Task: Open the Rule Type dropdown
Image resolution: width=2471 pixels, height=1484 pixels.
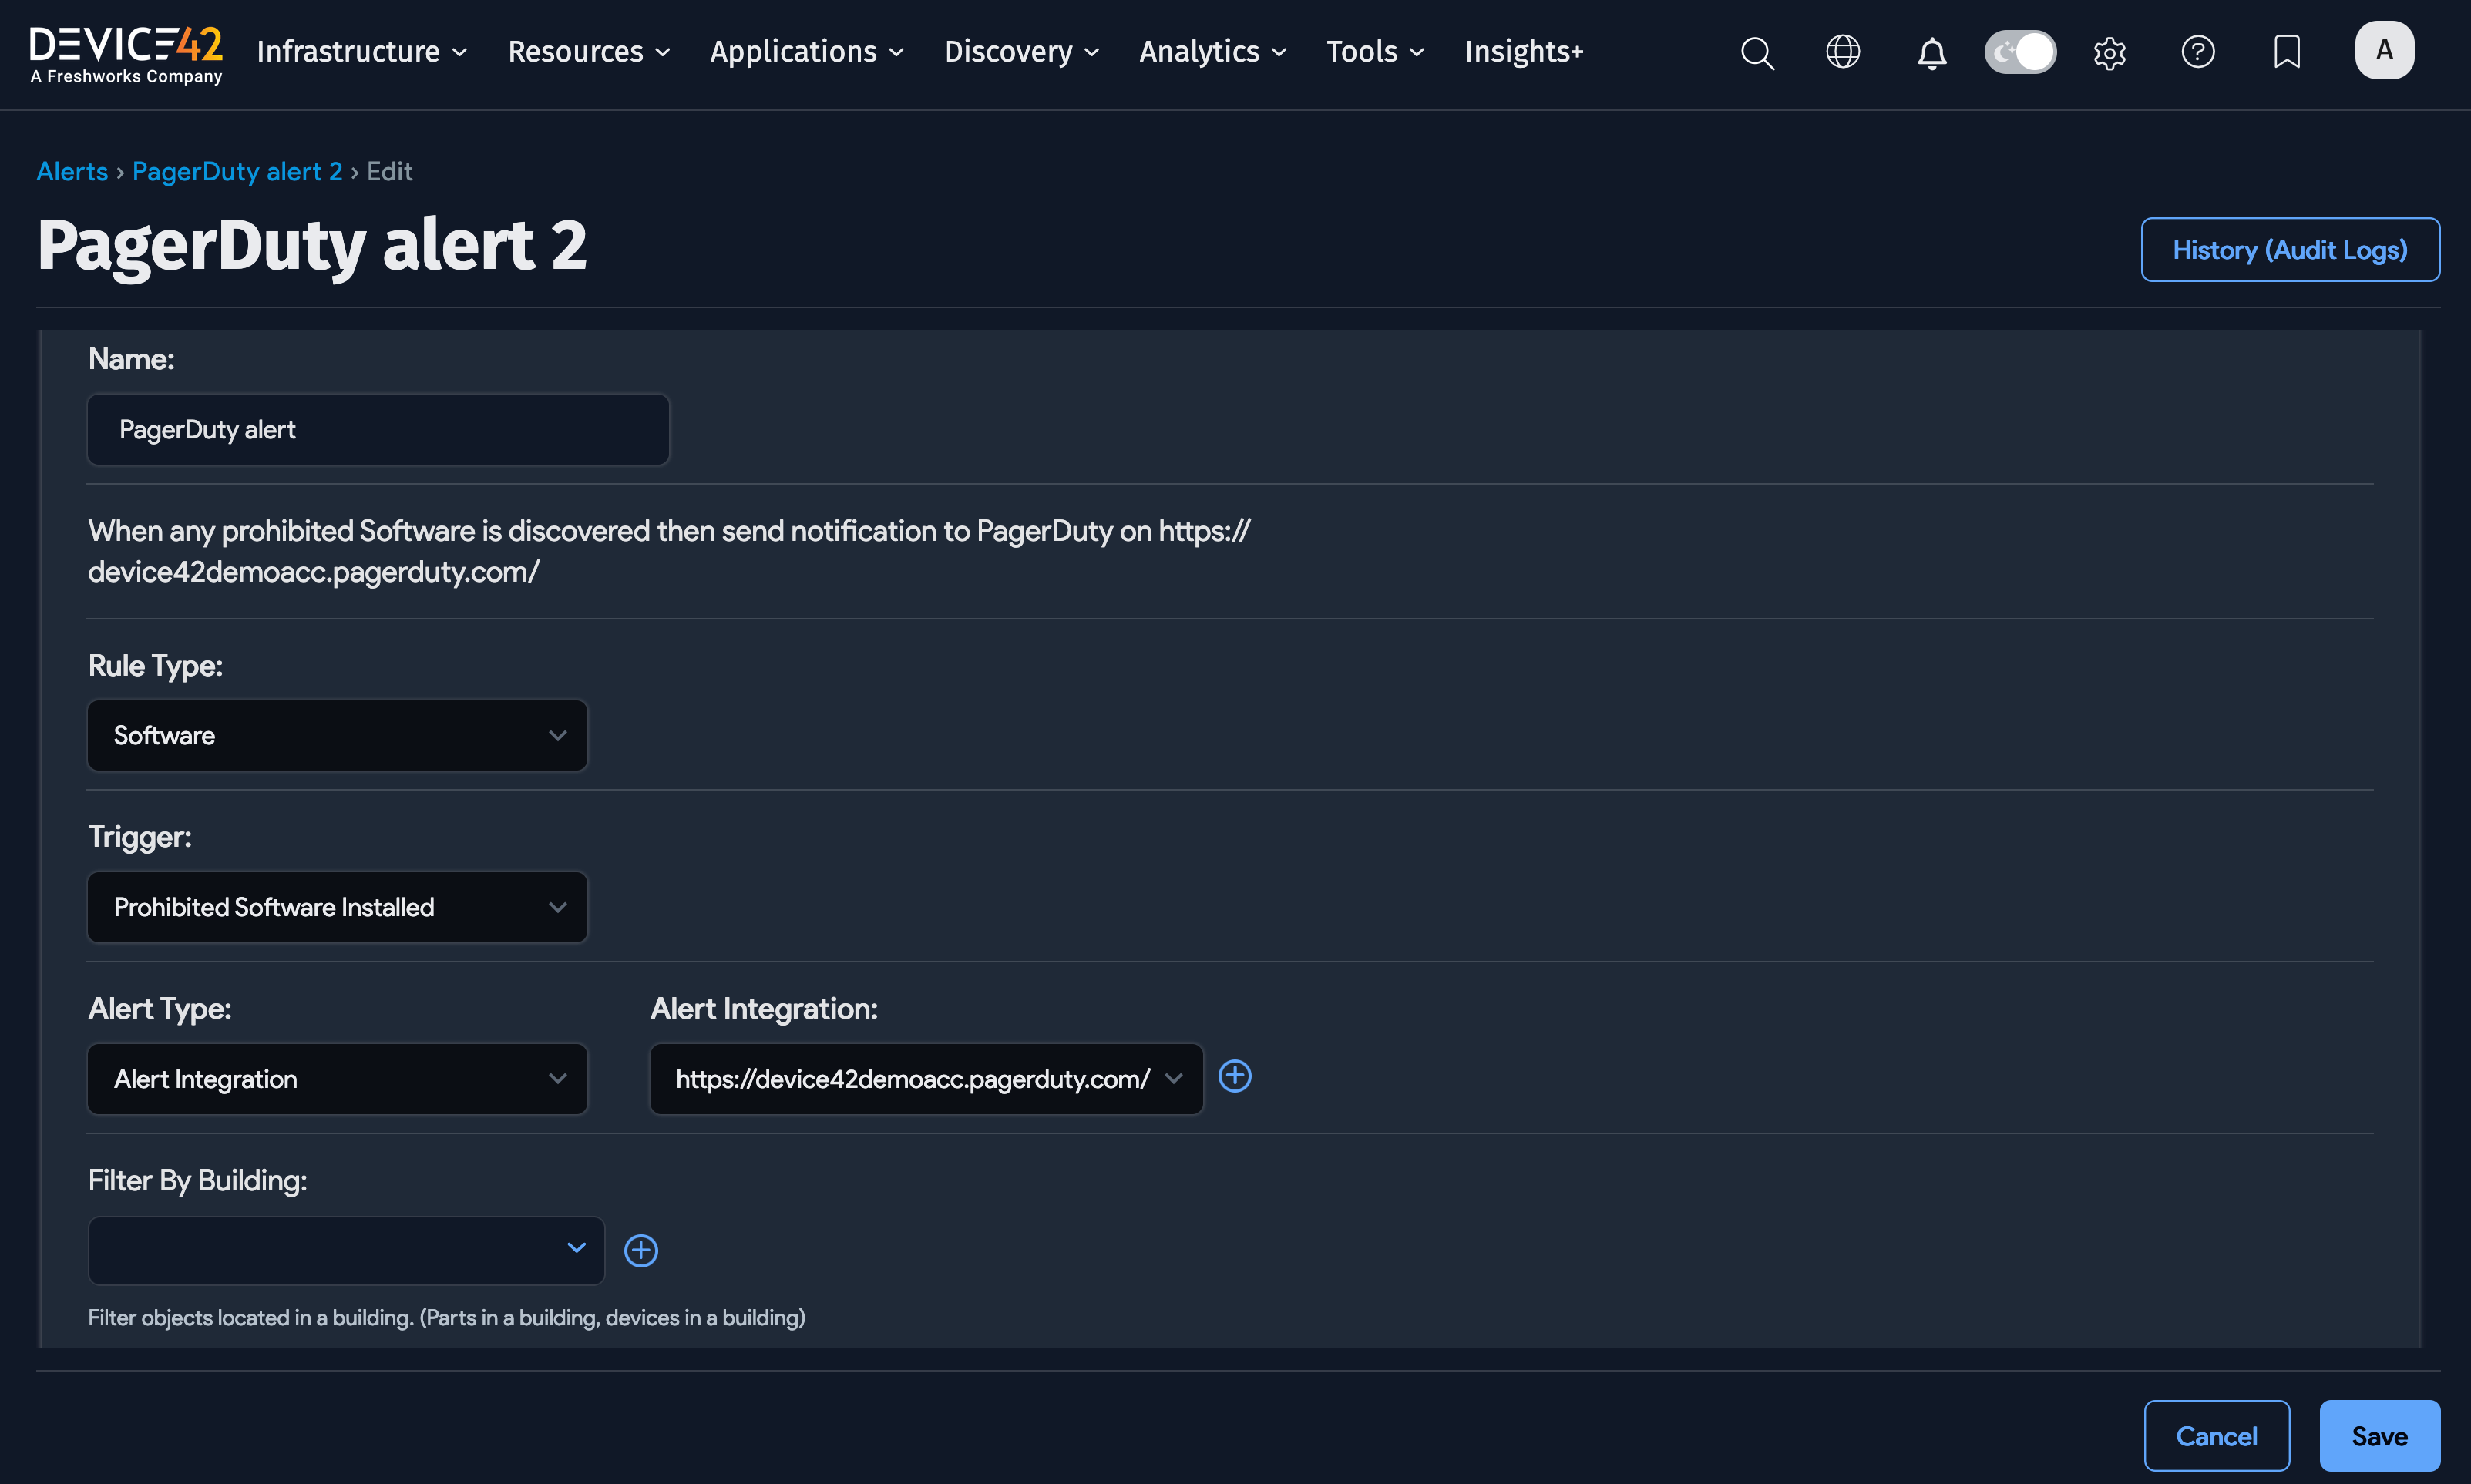Action: pos(337,735)
